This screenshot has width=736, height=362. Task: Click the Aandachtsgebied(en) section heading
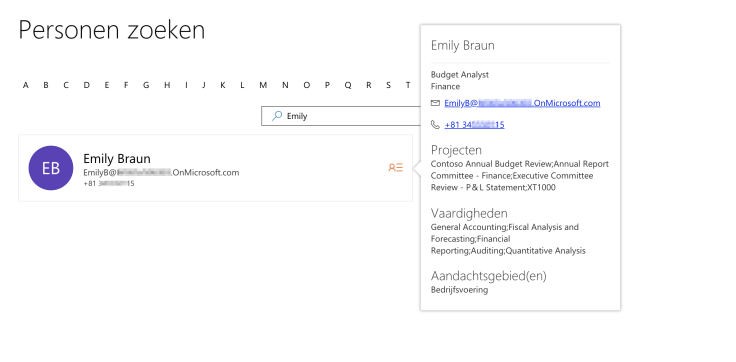pyautogui.click(x=489, y=276)
